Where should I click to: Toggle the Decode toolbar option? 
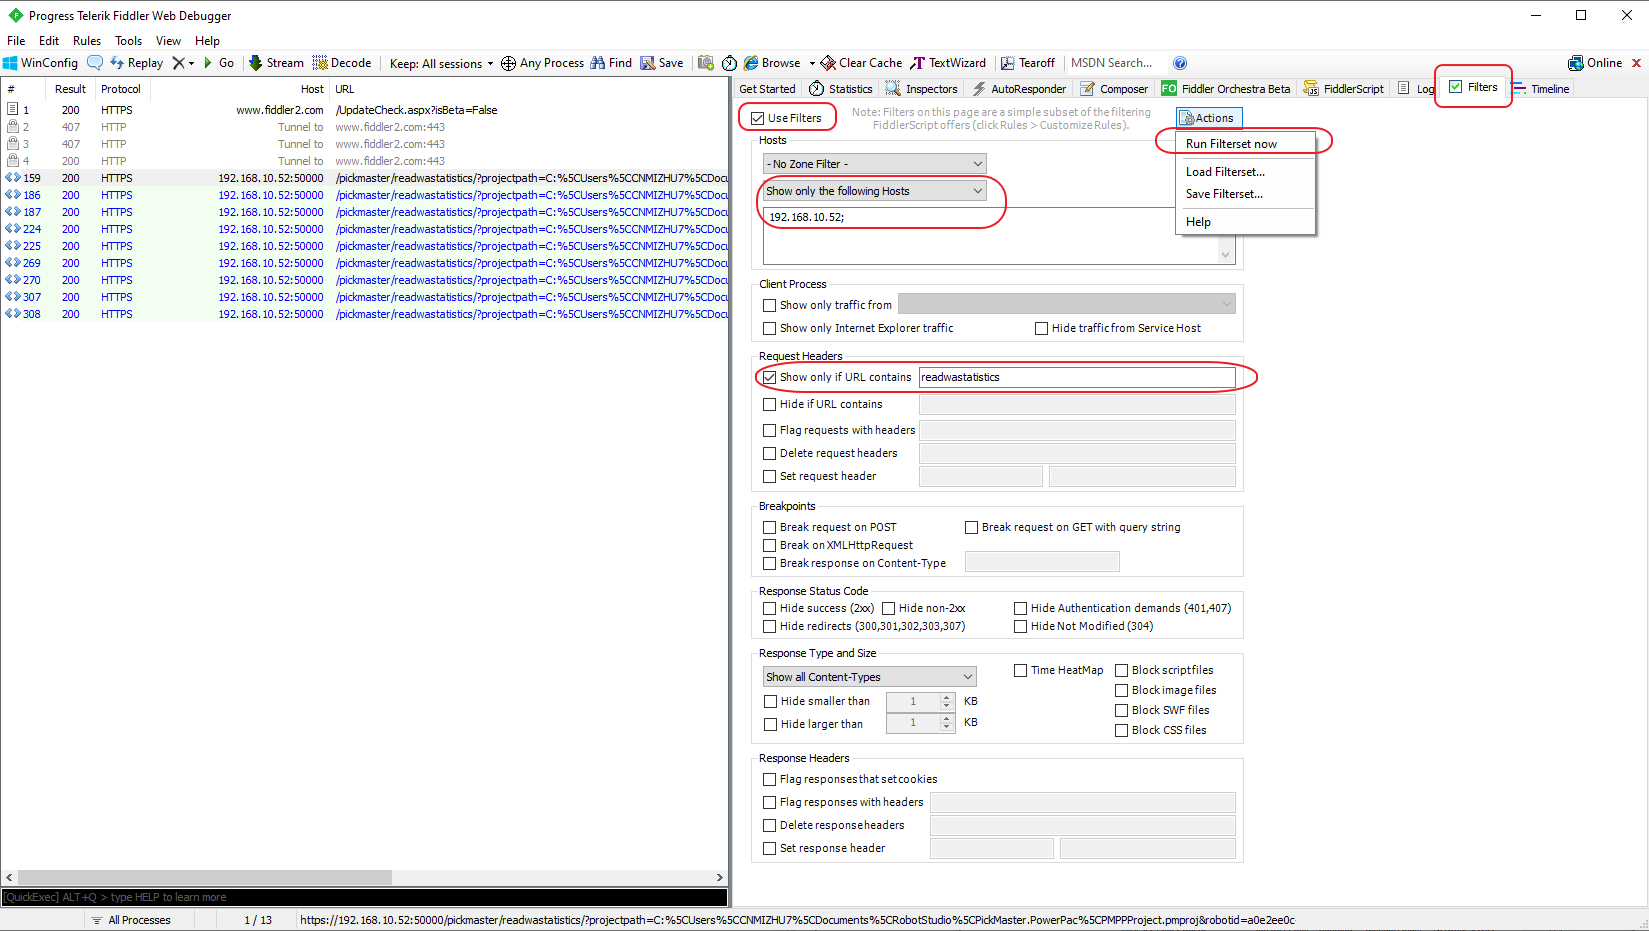tap(342, 63)
